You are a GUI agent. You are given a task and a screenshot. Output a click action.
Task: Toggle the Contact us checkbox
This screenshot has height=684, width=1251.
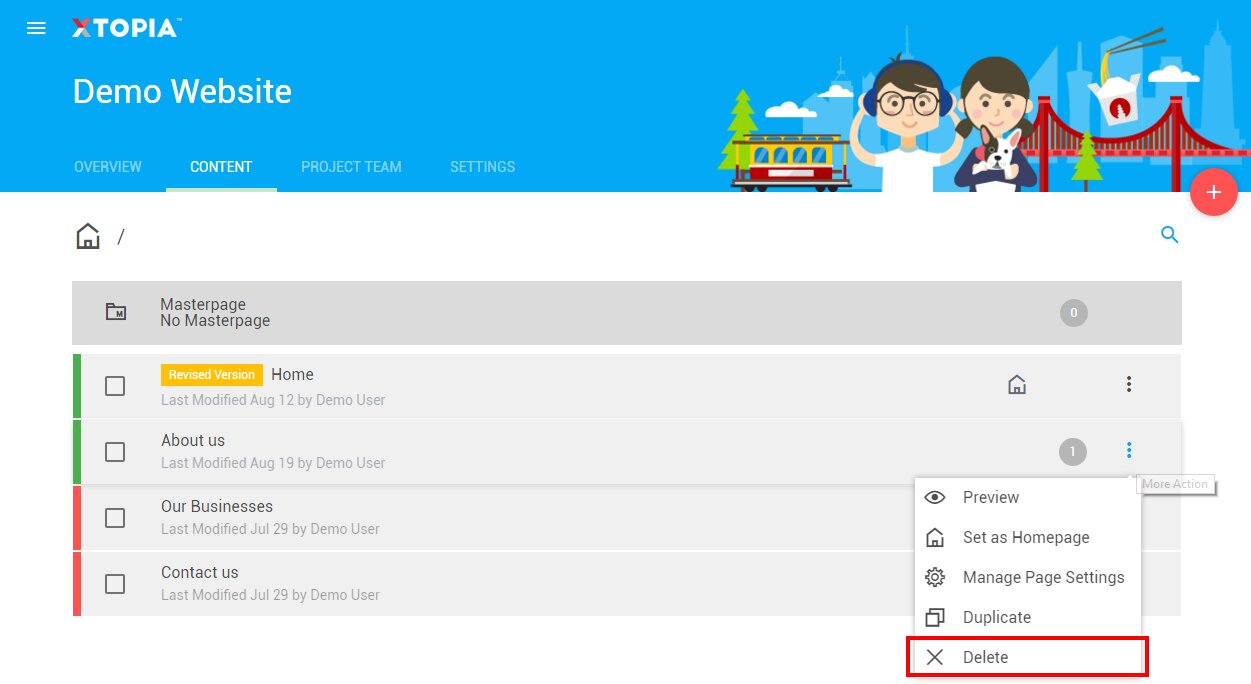pyautogui.click(x=115, y=584)
